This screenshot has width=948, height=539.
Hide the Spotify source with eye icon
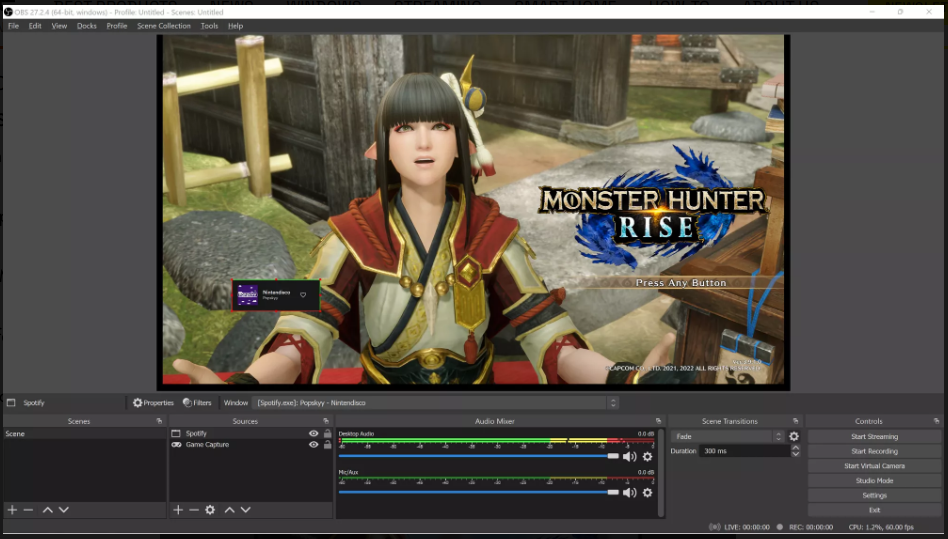[x=313, y=433]
